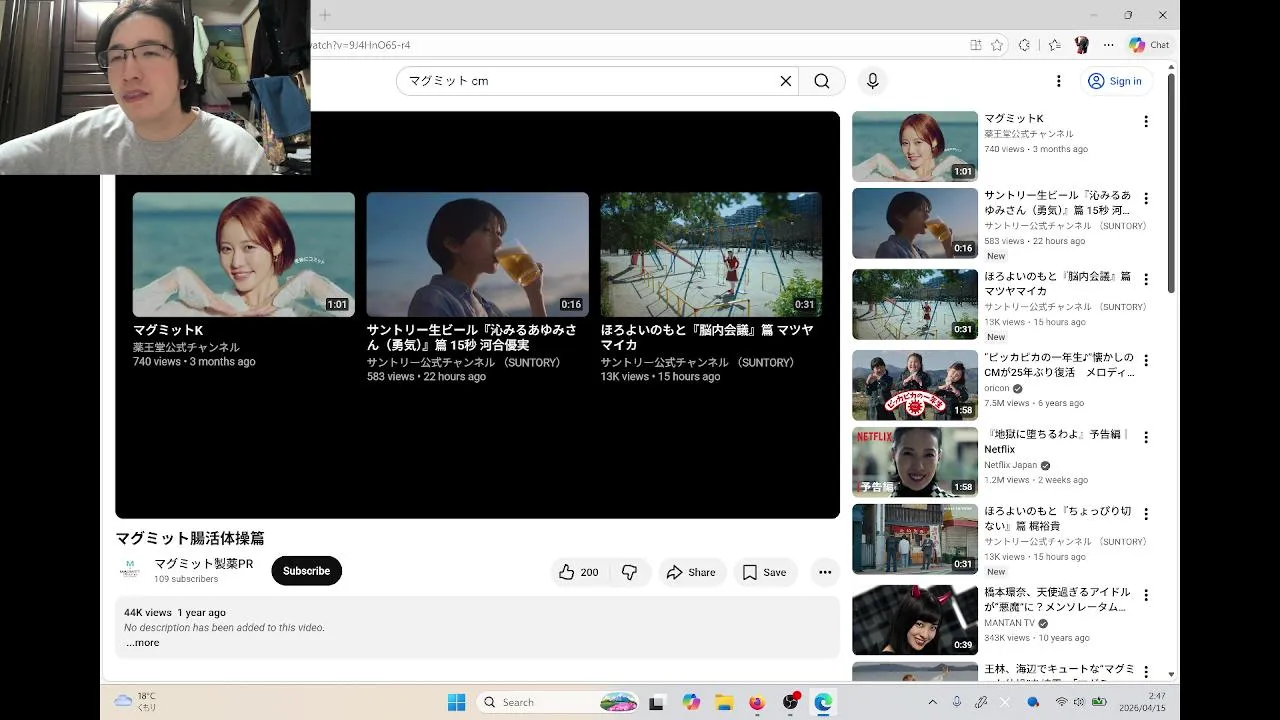Launch Copilot from the taskbar
Screen dimensions: 1280x720
tap(691, 702)
